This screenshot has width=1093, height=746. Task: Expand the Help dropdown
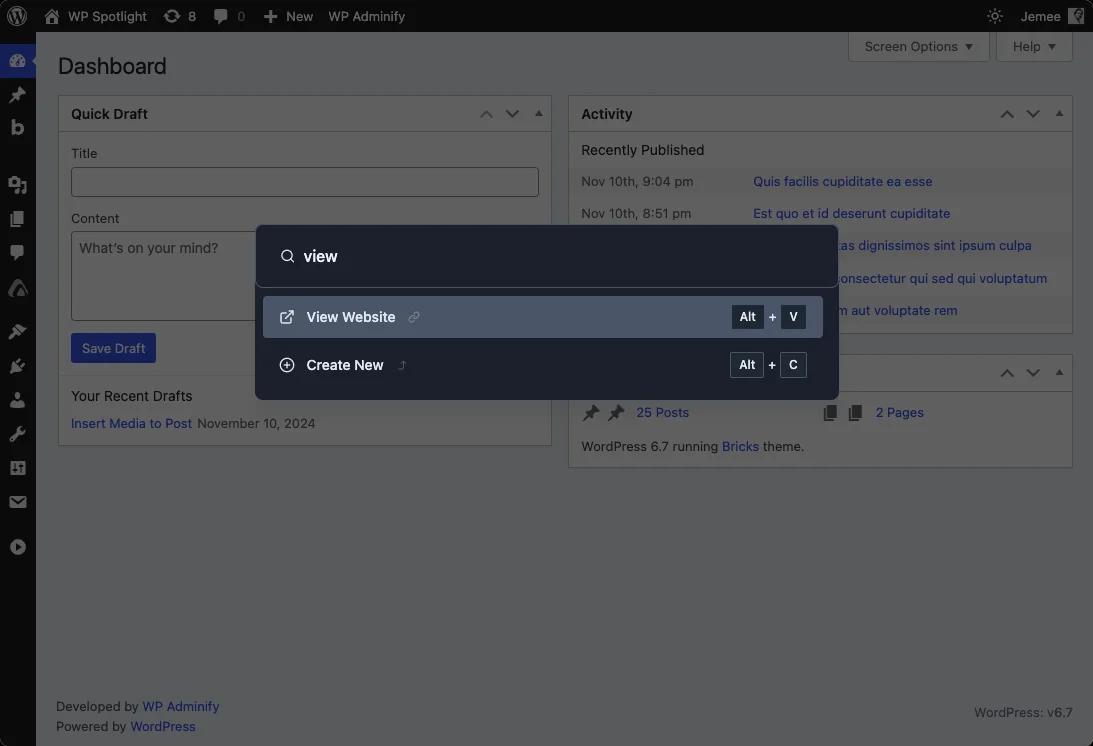point(1034,46)
